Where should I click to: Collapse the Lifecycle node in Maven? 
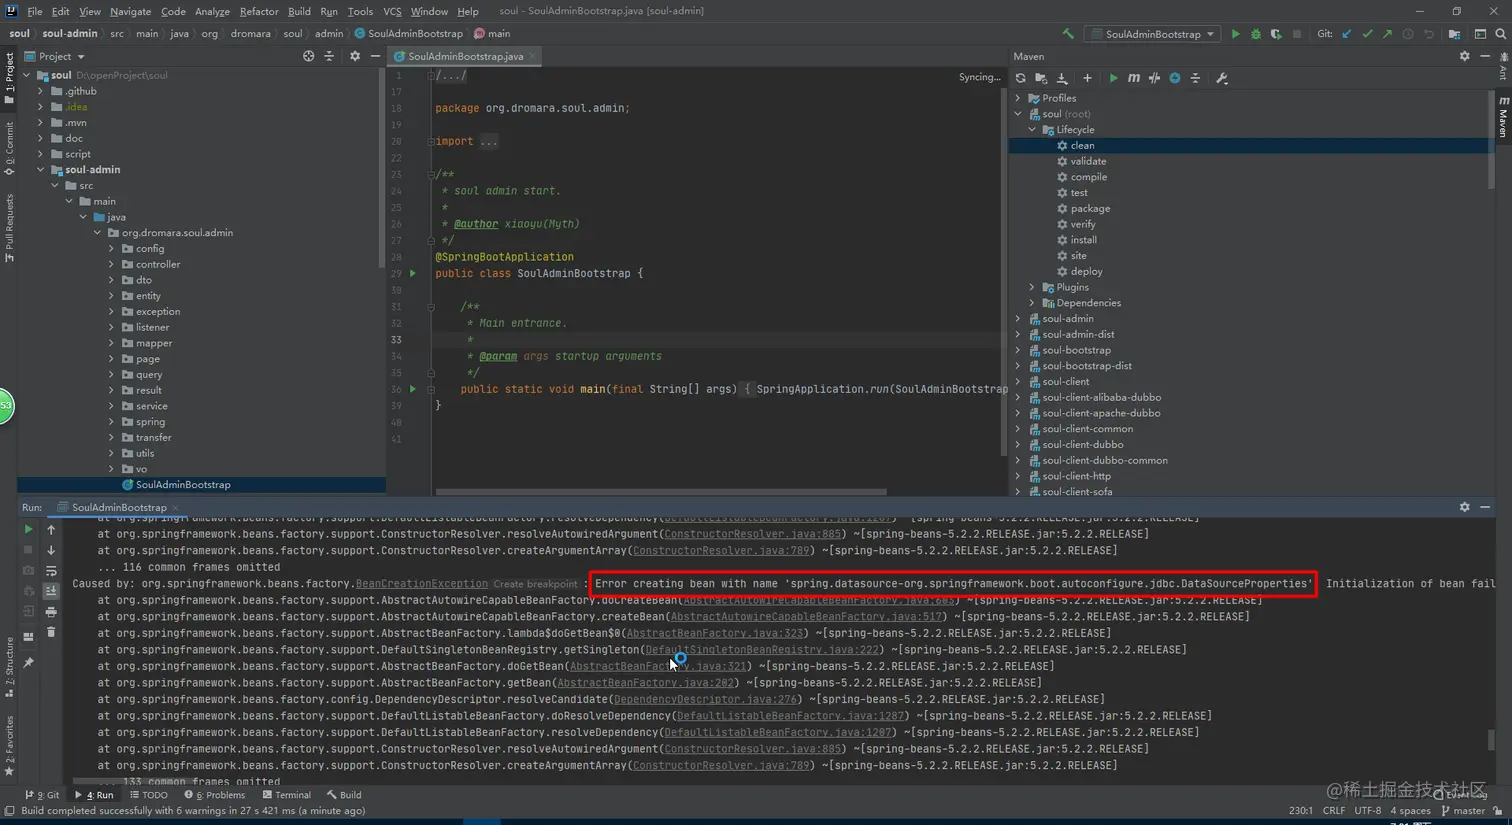(1032, 130)
